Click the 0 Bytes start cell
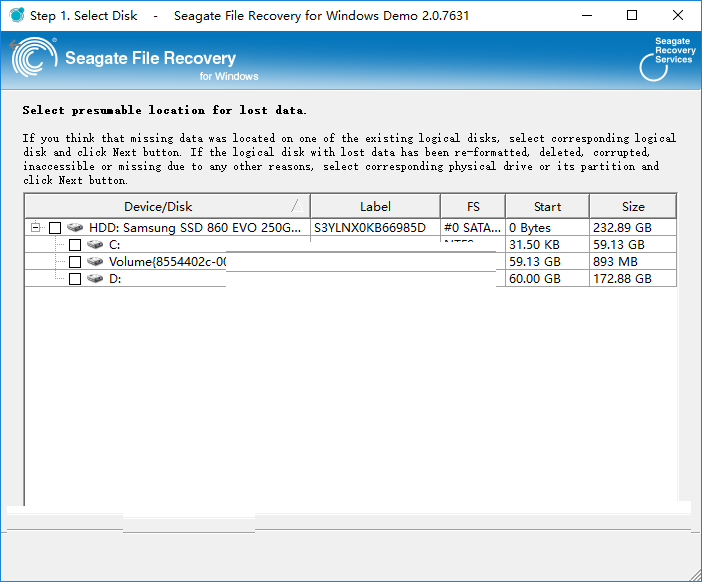Viewport: 702px width, 582px height. coord(547,228)
